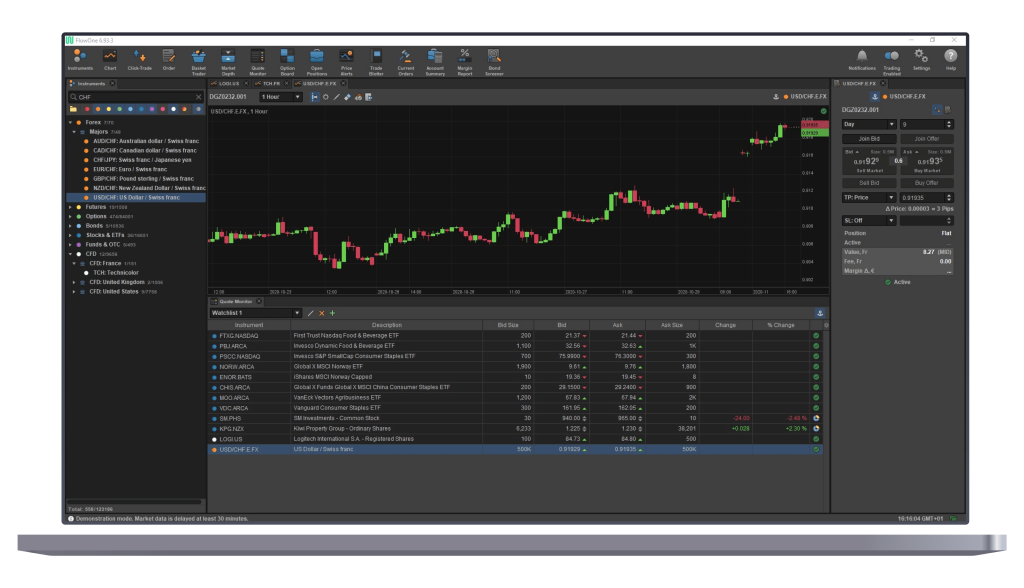Open the 1 Hour timeframe dropdown

tap(281, 97)
